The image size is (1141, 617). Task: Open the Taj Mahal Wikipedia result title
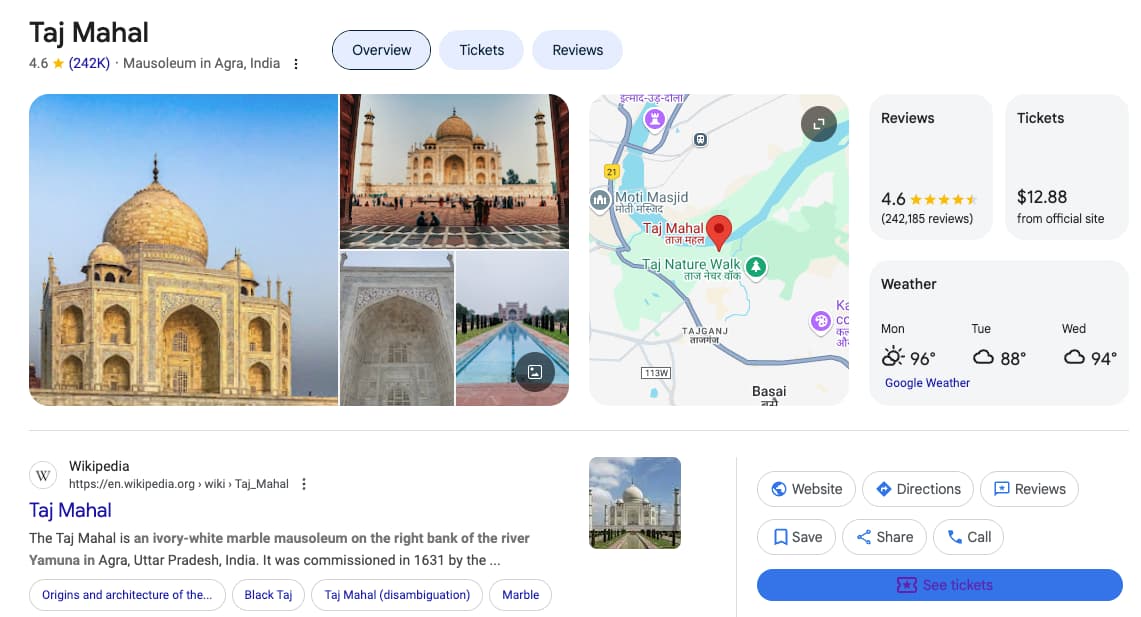70,510
